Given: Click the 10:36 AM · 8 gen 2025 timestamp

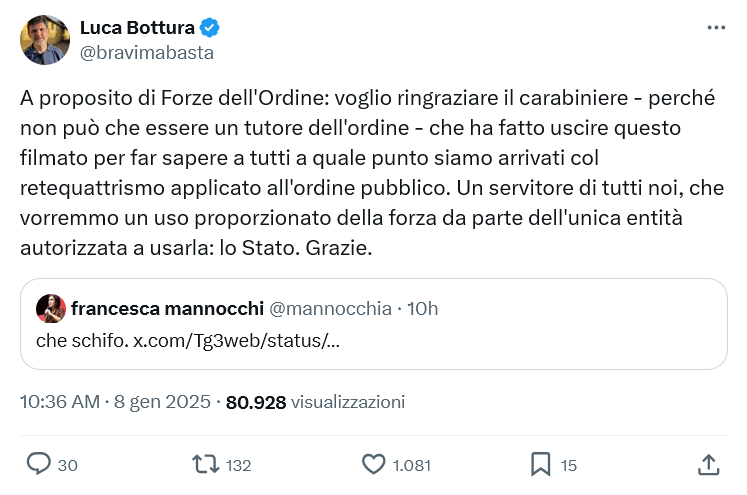Looking at the screenshot, I should 115,402.
